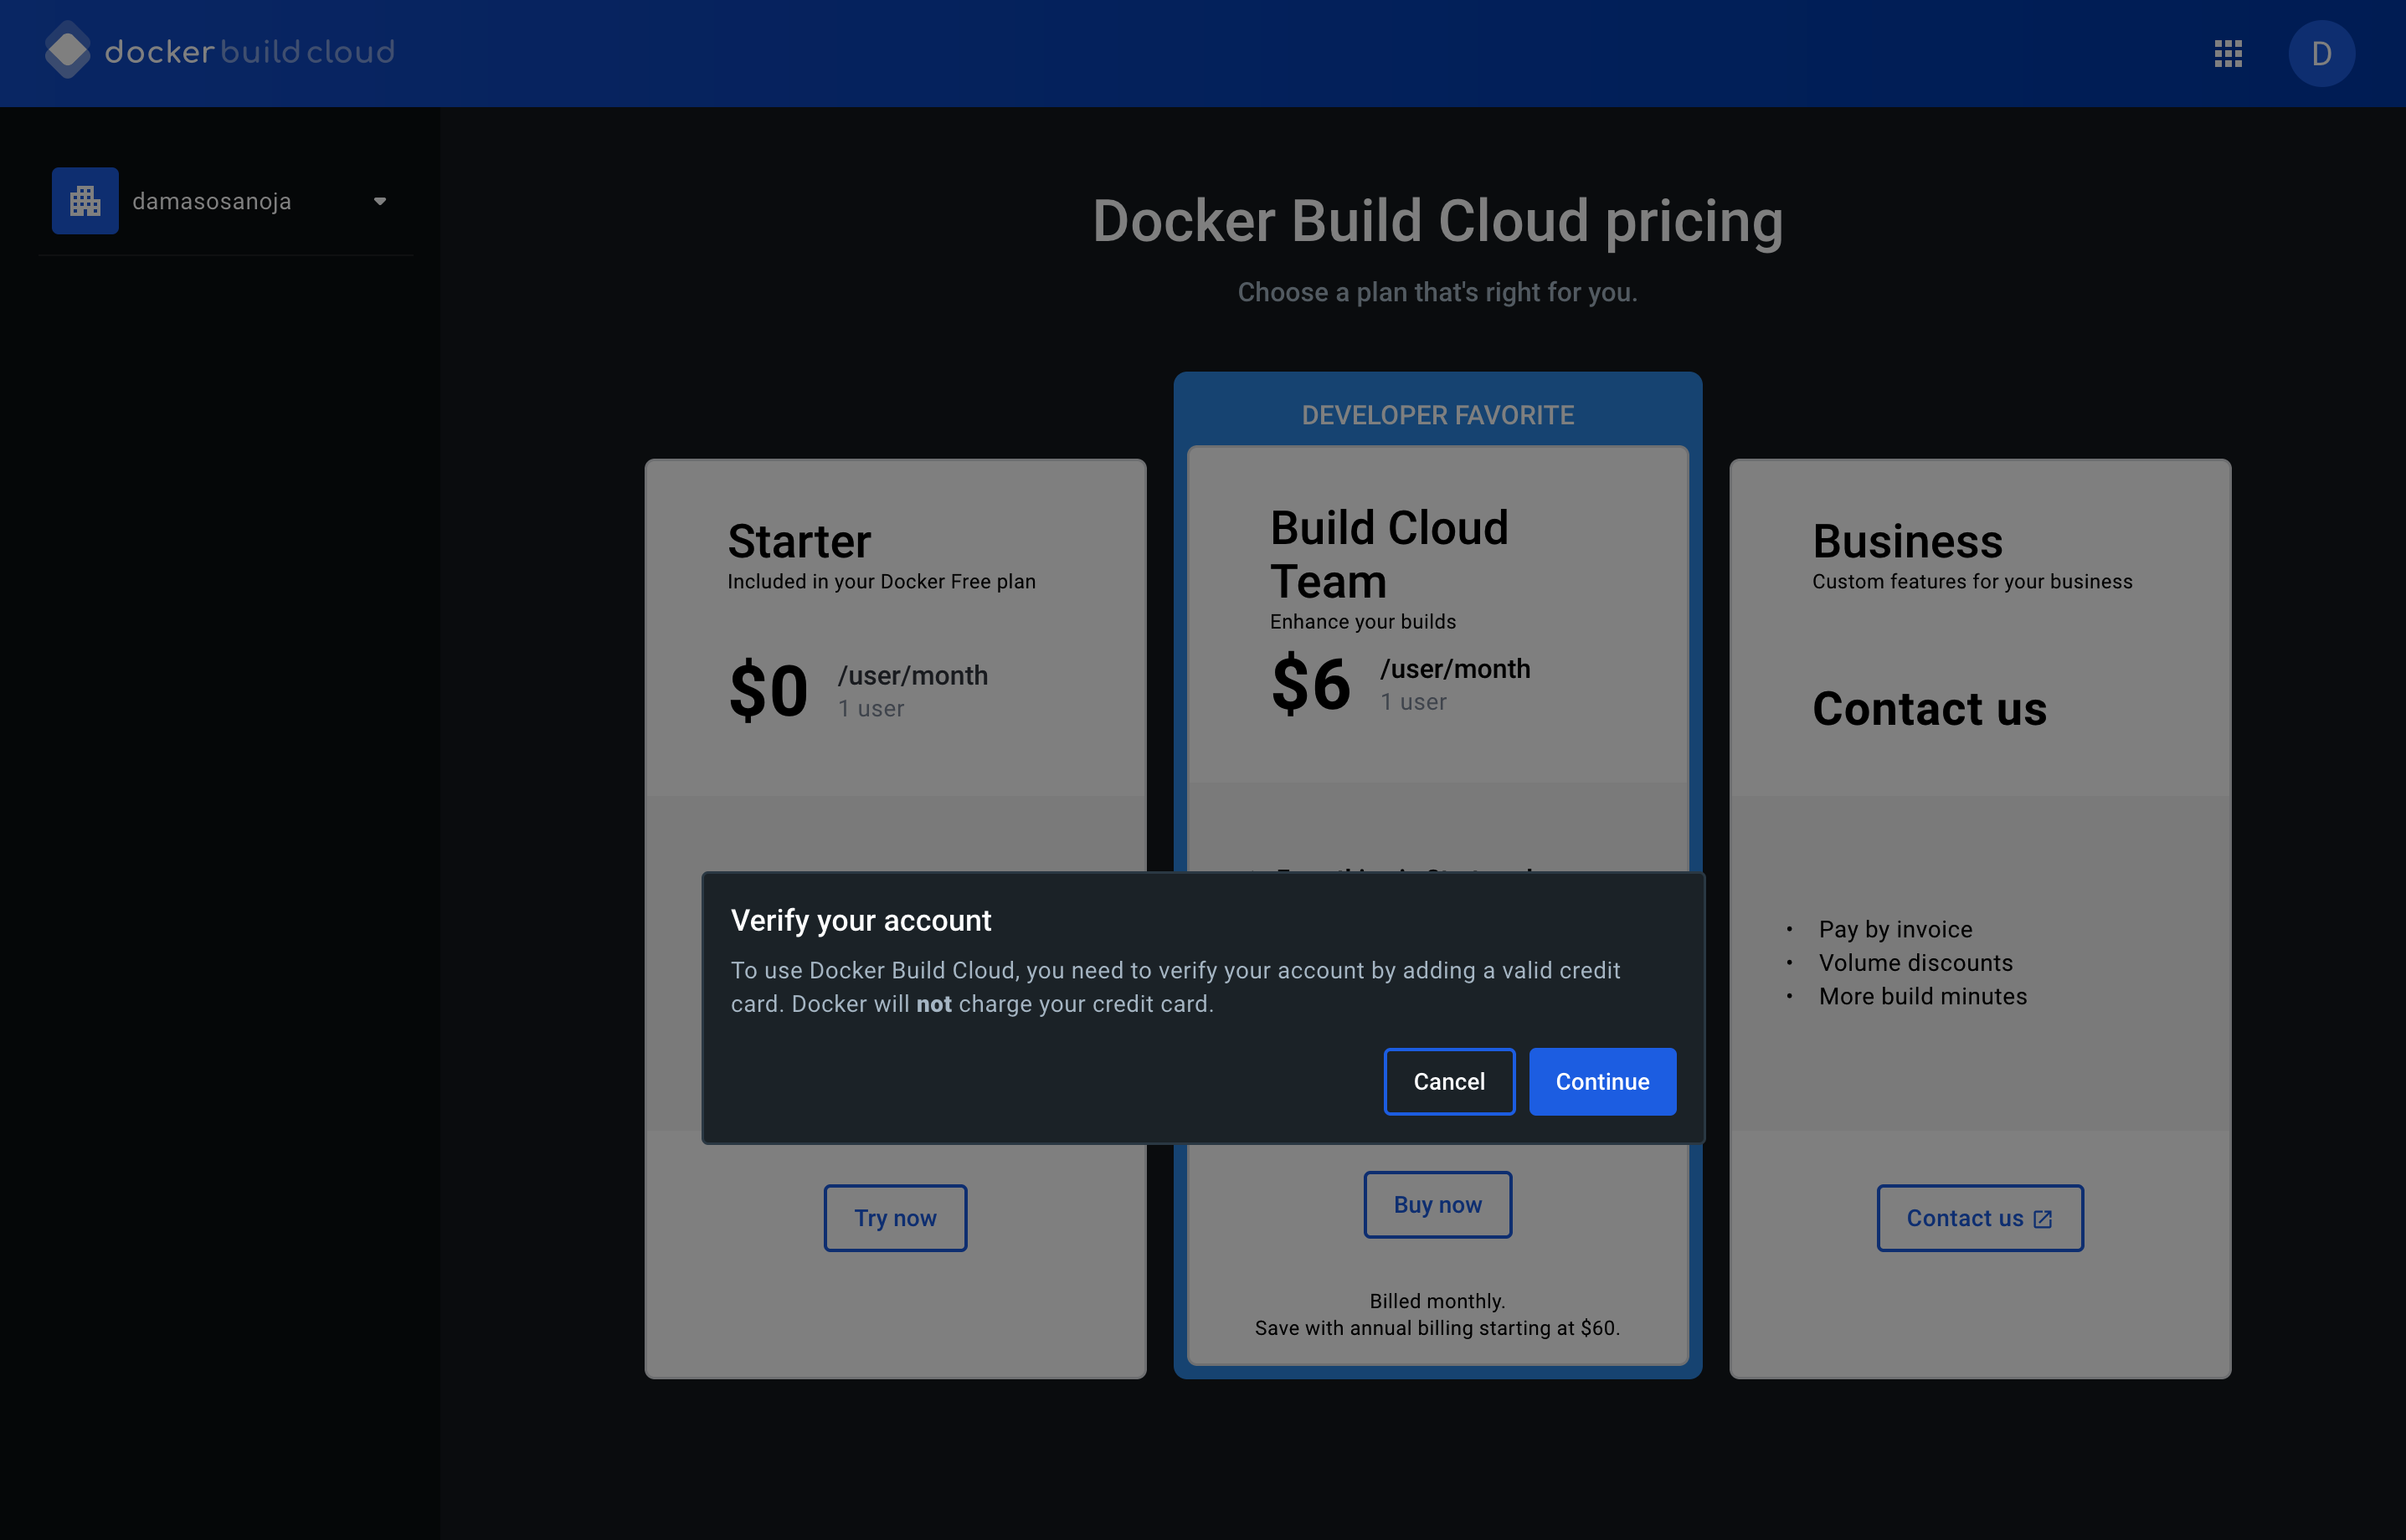Screen dimensions: 2406x1540
Task: Click the Business plan heading
Action: pos(1907,541)
